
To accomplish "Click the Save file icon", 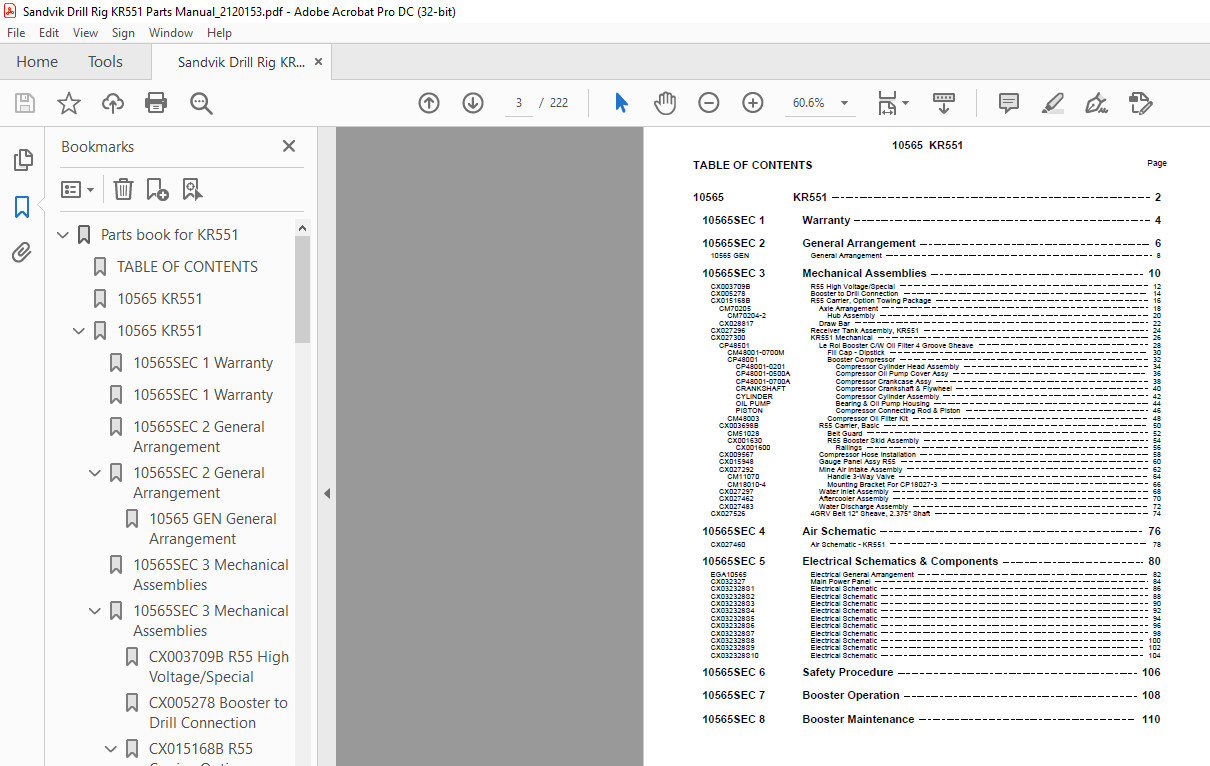I will click(x=25, y=103).
